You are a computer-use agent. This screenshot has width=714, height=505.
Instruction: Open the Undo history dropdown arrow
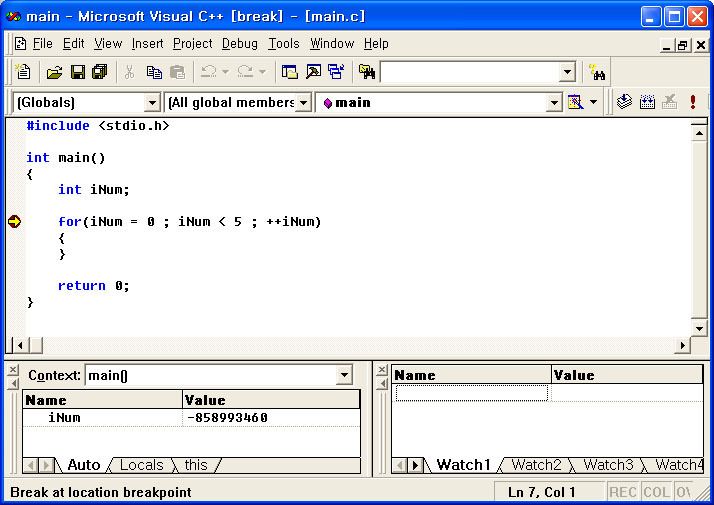(225, 71)
